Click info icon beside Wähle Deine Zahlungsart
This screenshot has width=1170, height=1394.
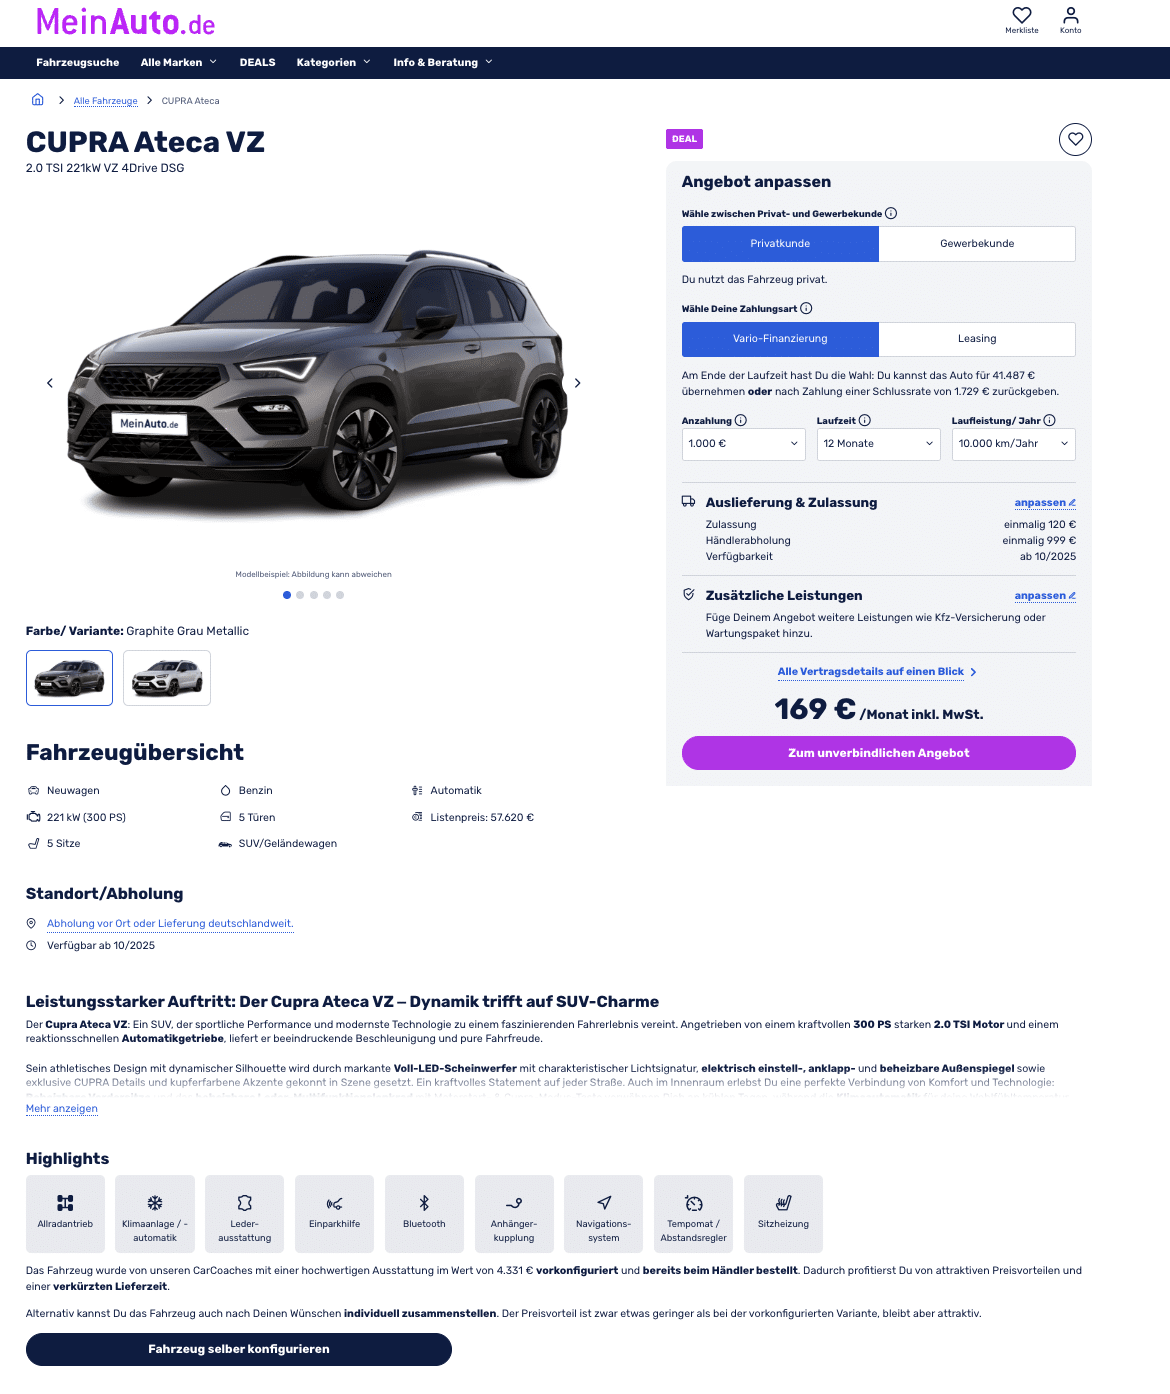806,308
